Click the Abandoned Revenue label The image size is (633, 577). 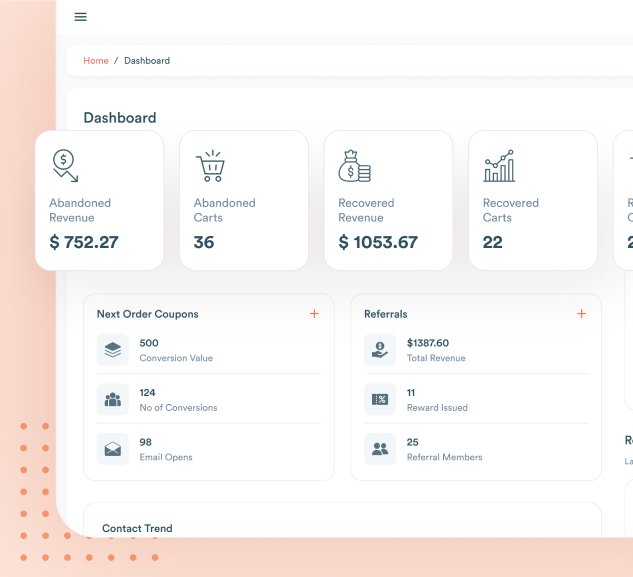pos(80,210)
